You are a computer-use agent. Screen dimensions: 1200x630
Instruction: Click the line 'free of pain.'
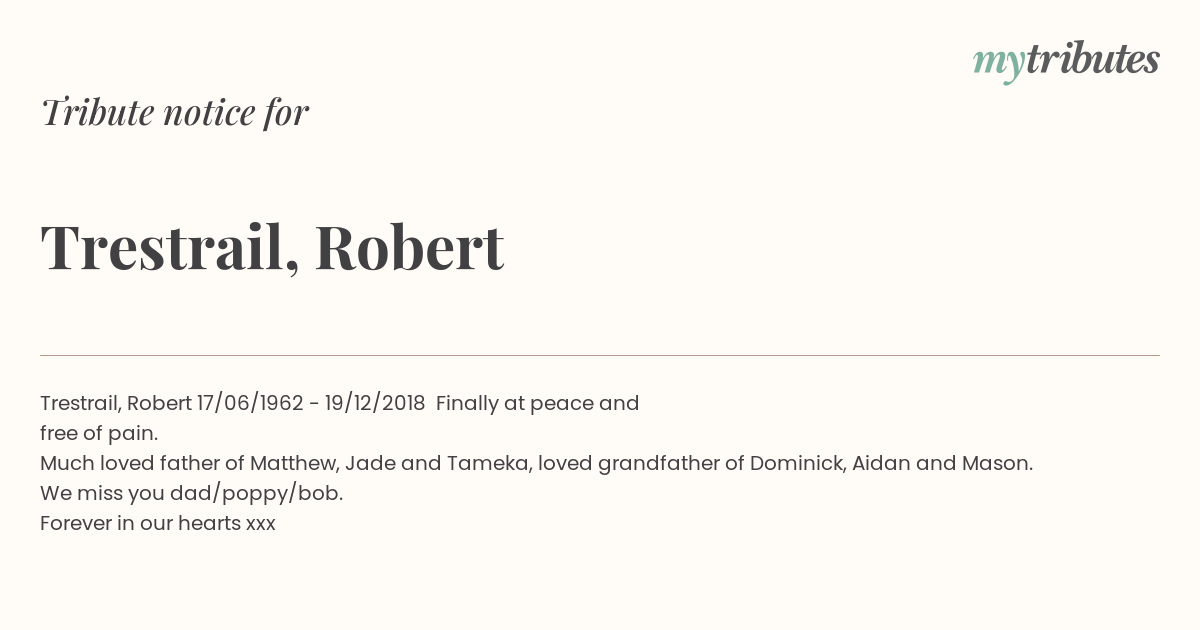pos(99,433)
